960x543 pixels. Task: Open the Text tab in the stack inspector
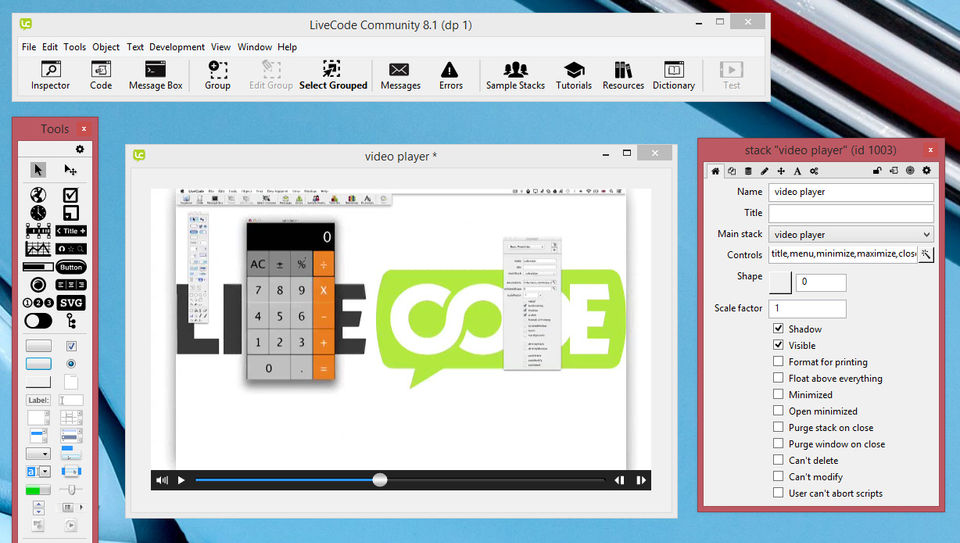coord(797,171)
